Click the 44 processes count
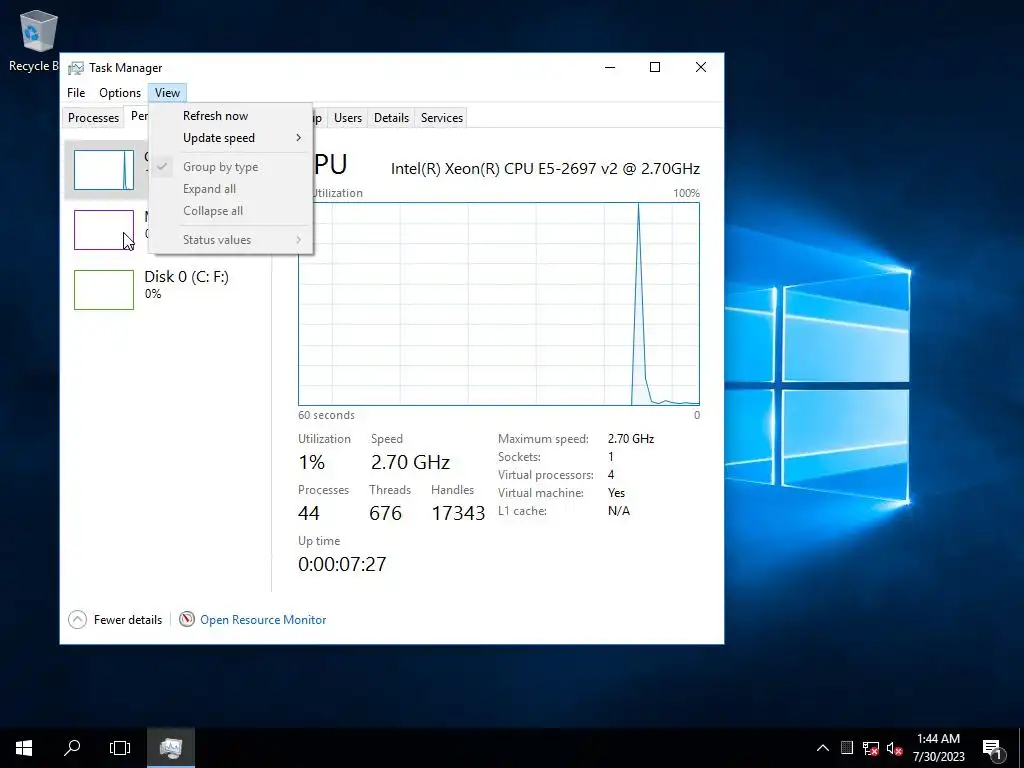Screen dimensions: 1024x768 (x=309, y=513)
